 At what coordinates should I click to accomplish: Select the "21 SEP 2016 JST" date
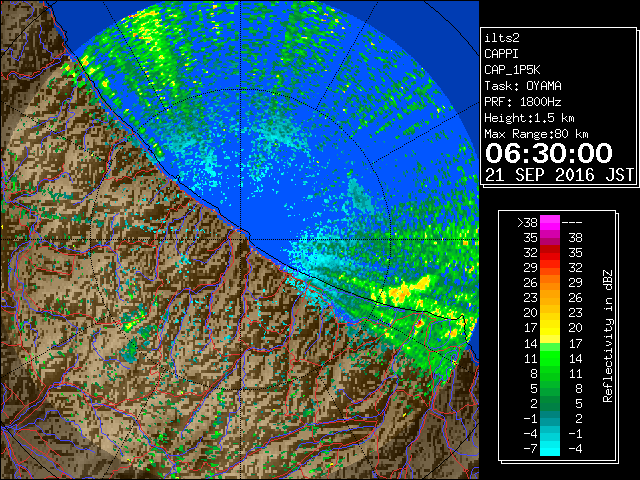coord(559,175)
